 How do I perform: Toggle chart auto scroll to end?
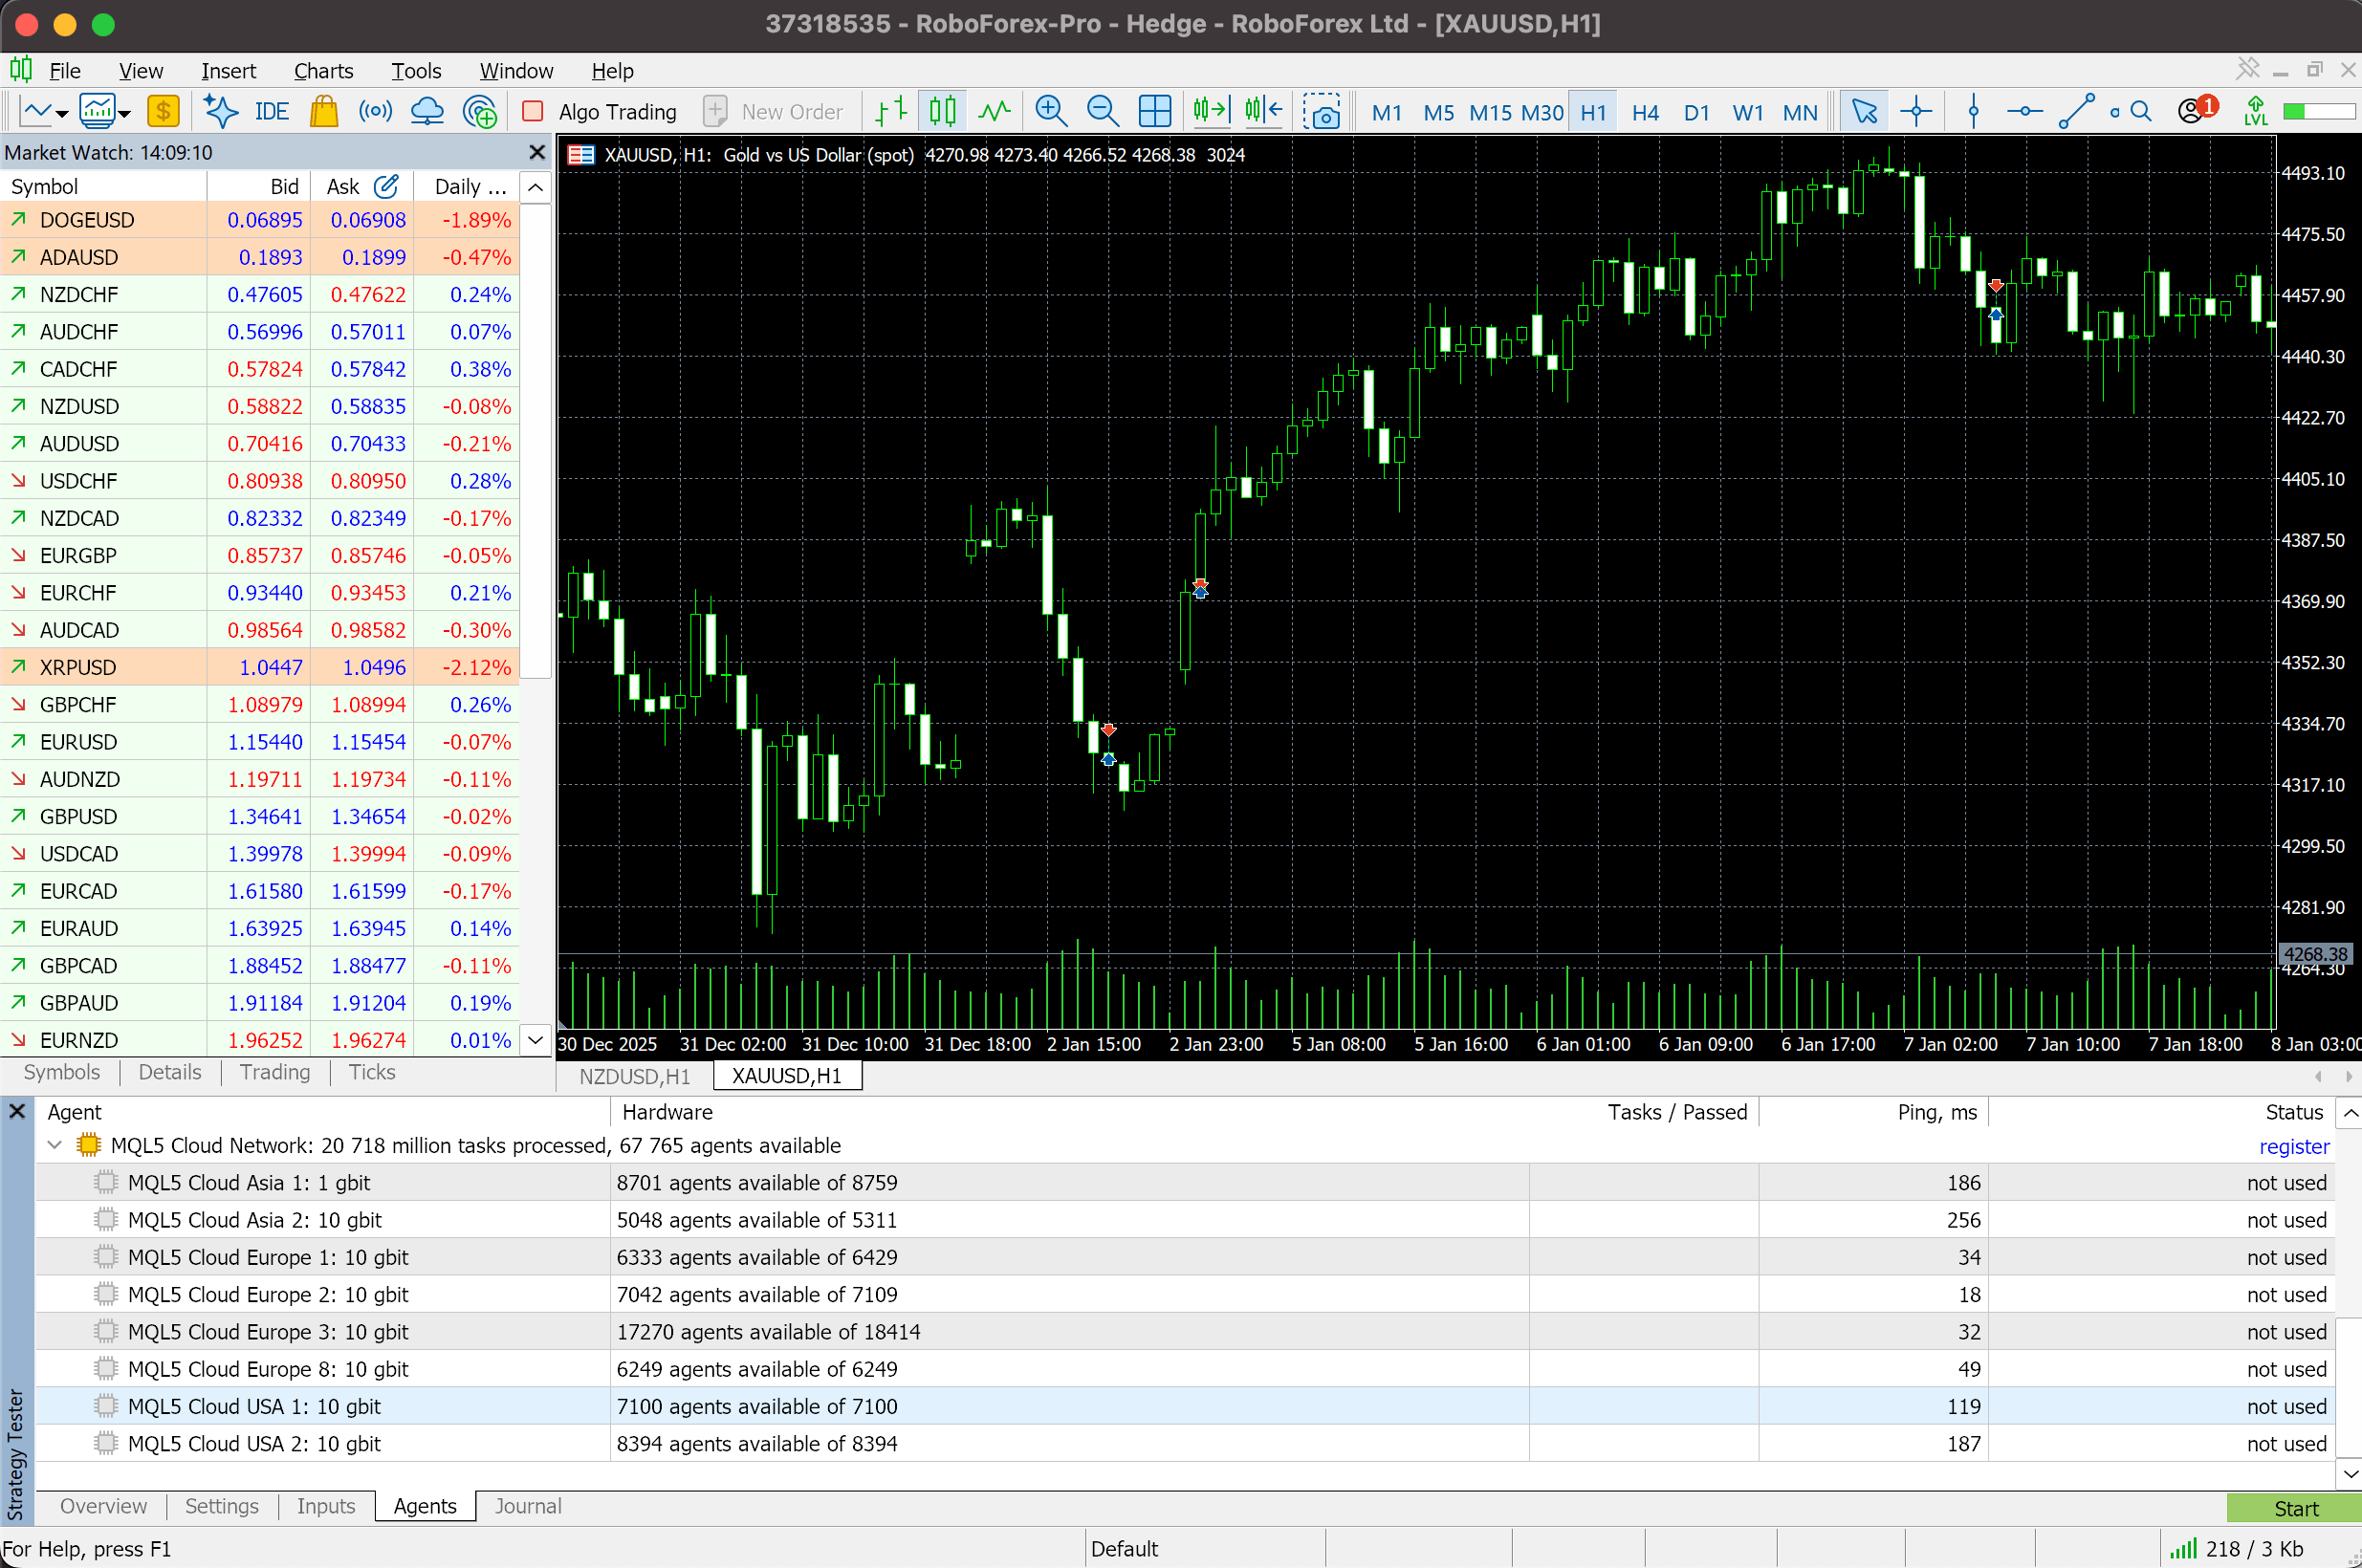[x=1211, y=111]
